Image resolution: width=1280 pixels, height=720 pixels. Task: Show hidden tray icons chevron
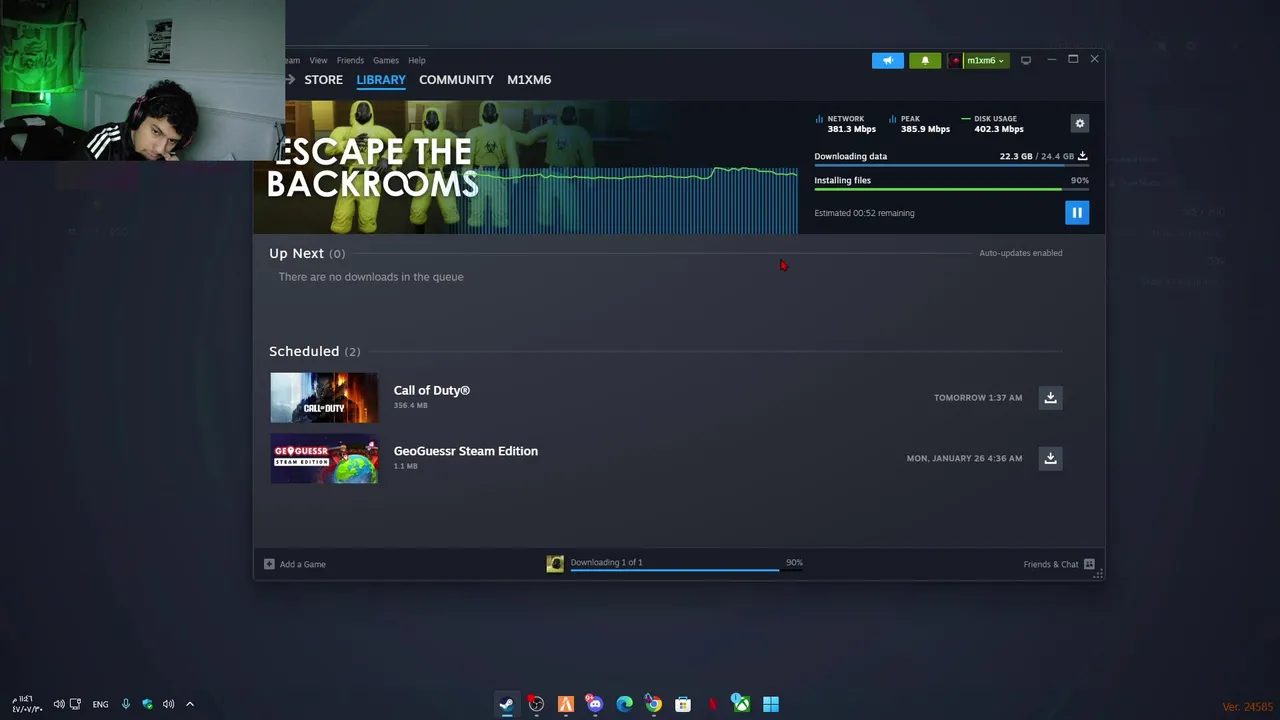tap(189, 704)
